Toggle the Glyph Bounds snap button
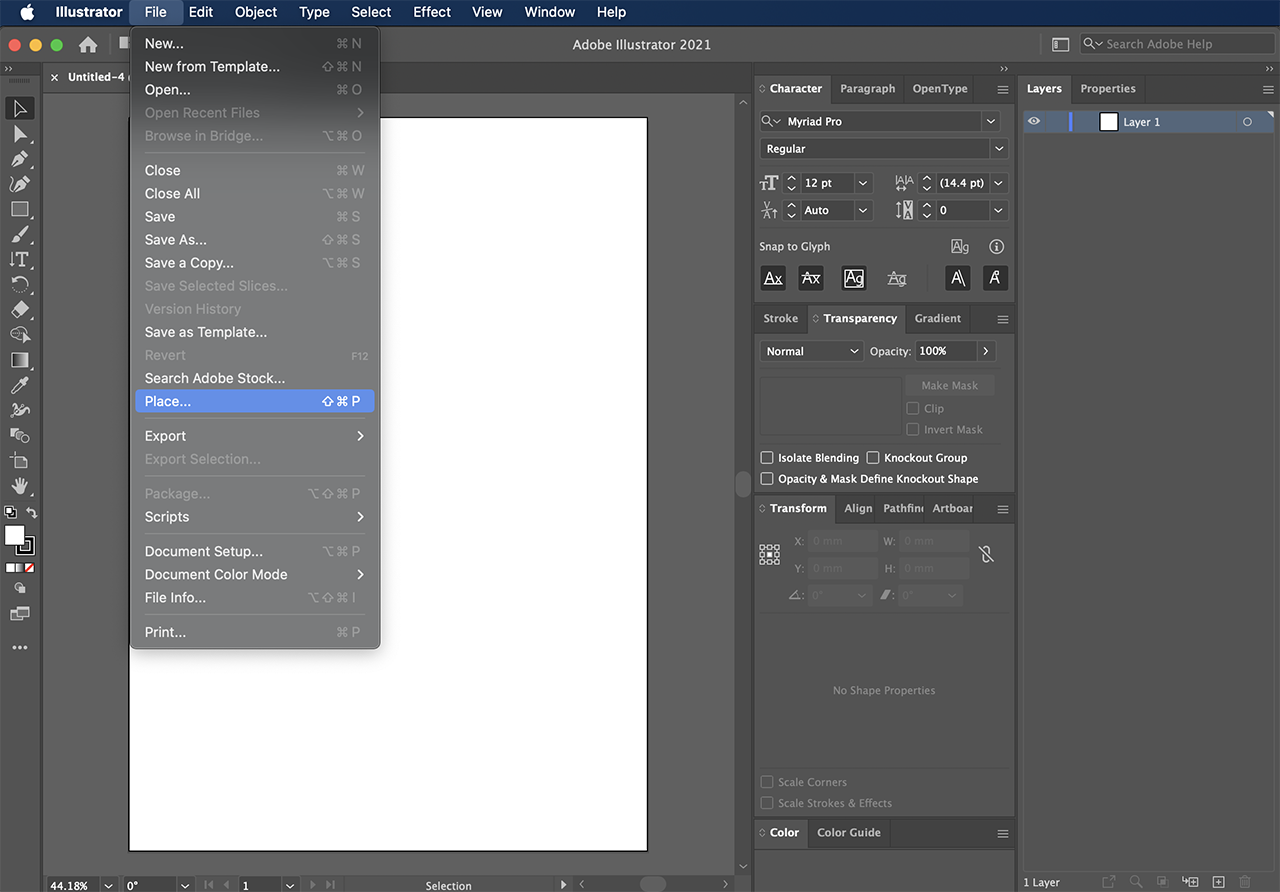 click(853, 278)
